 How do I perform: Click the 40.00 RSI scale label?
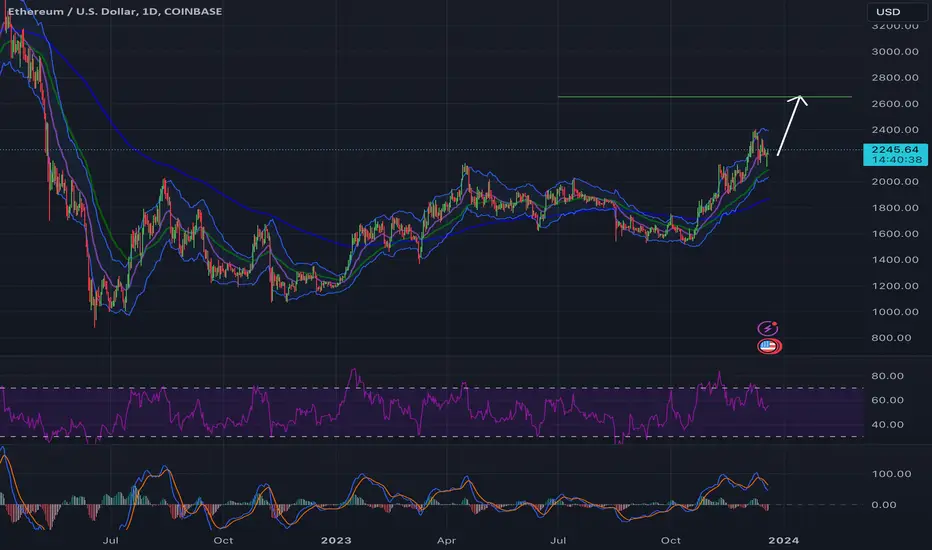pyautogui.click(x=887, y=425)
